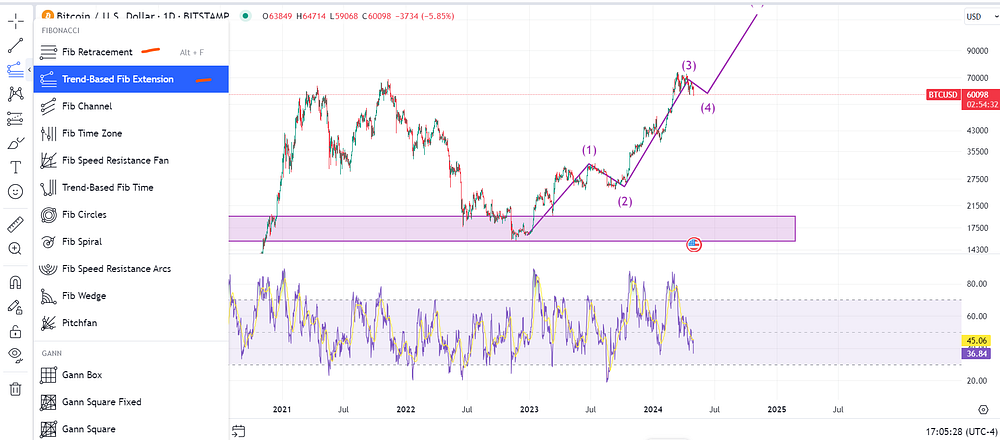Open the go to date calendar
This screenshot has width=1000, height=440.
coord(239,430)
